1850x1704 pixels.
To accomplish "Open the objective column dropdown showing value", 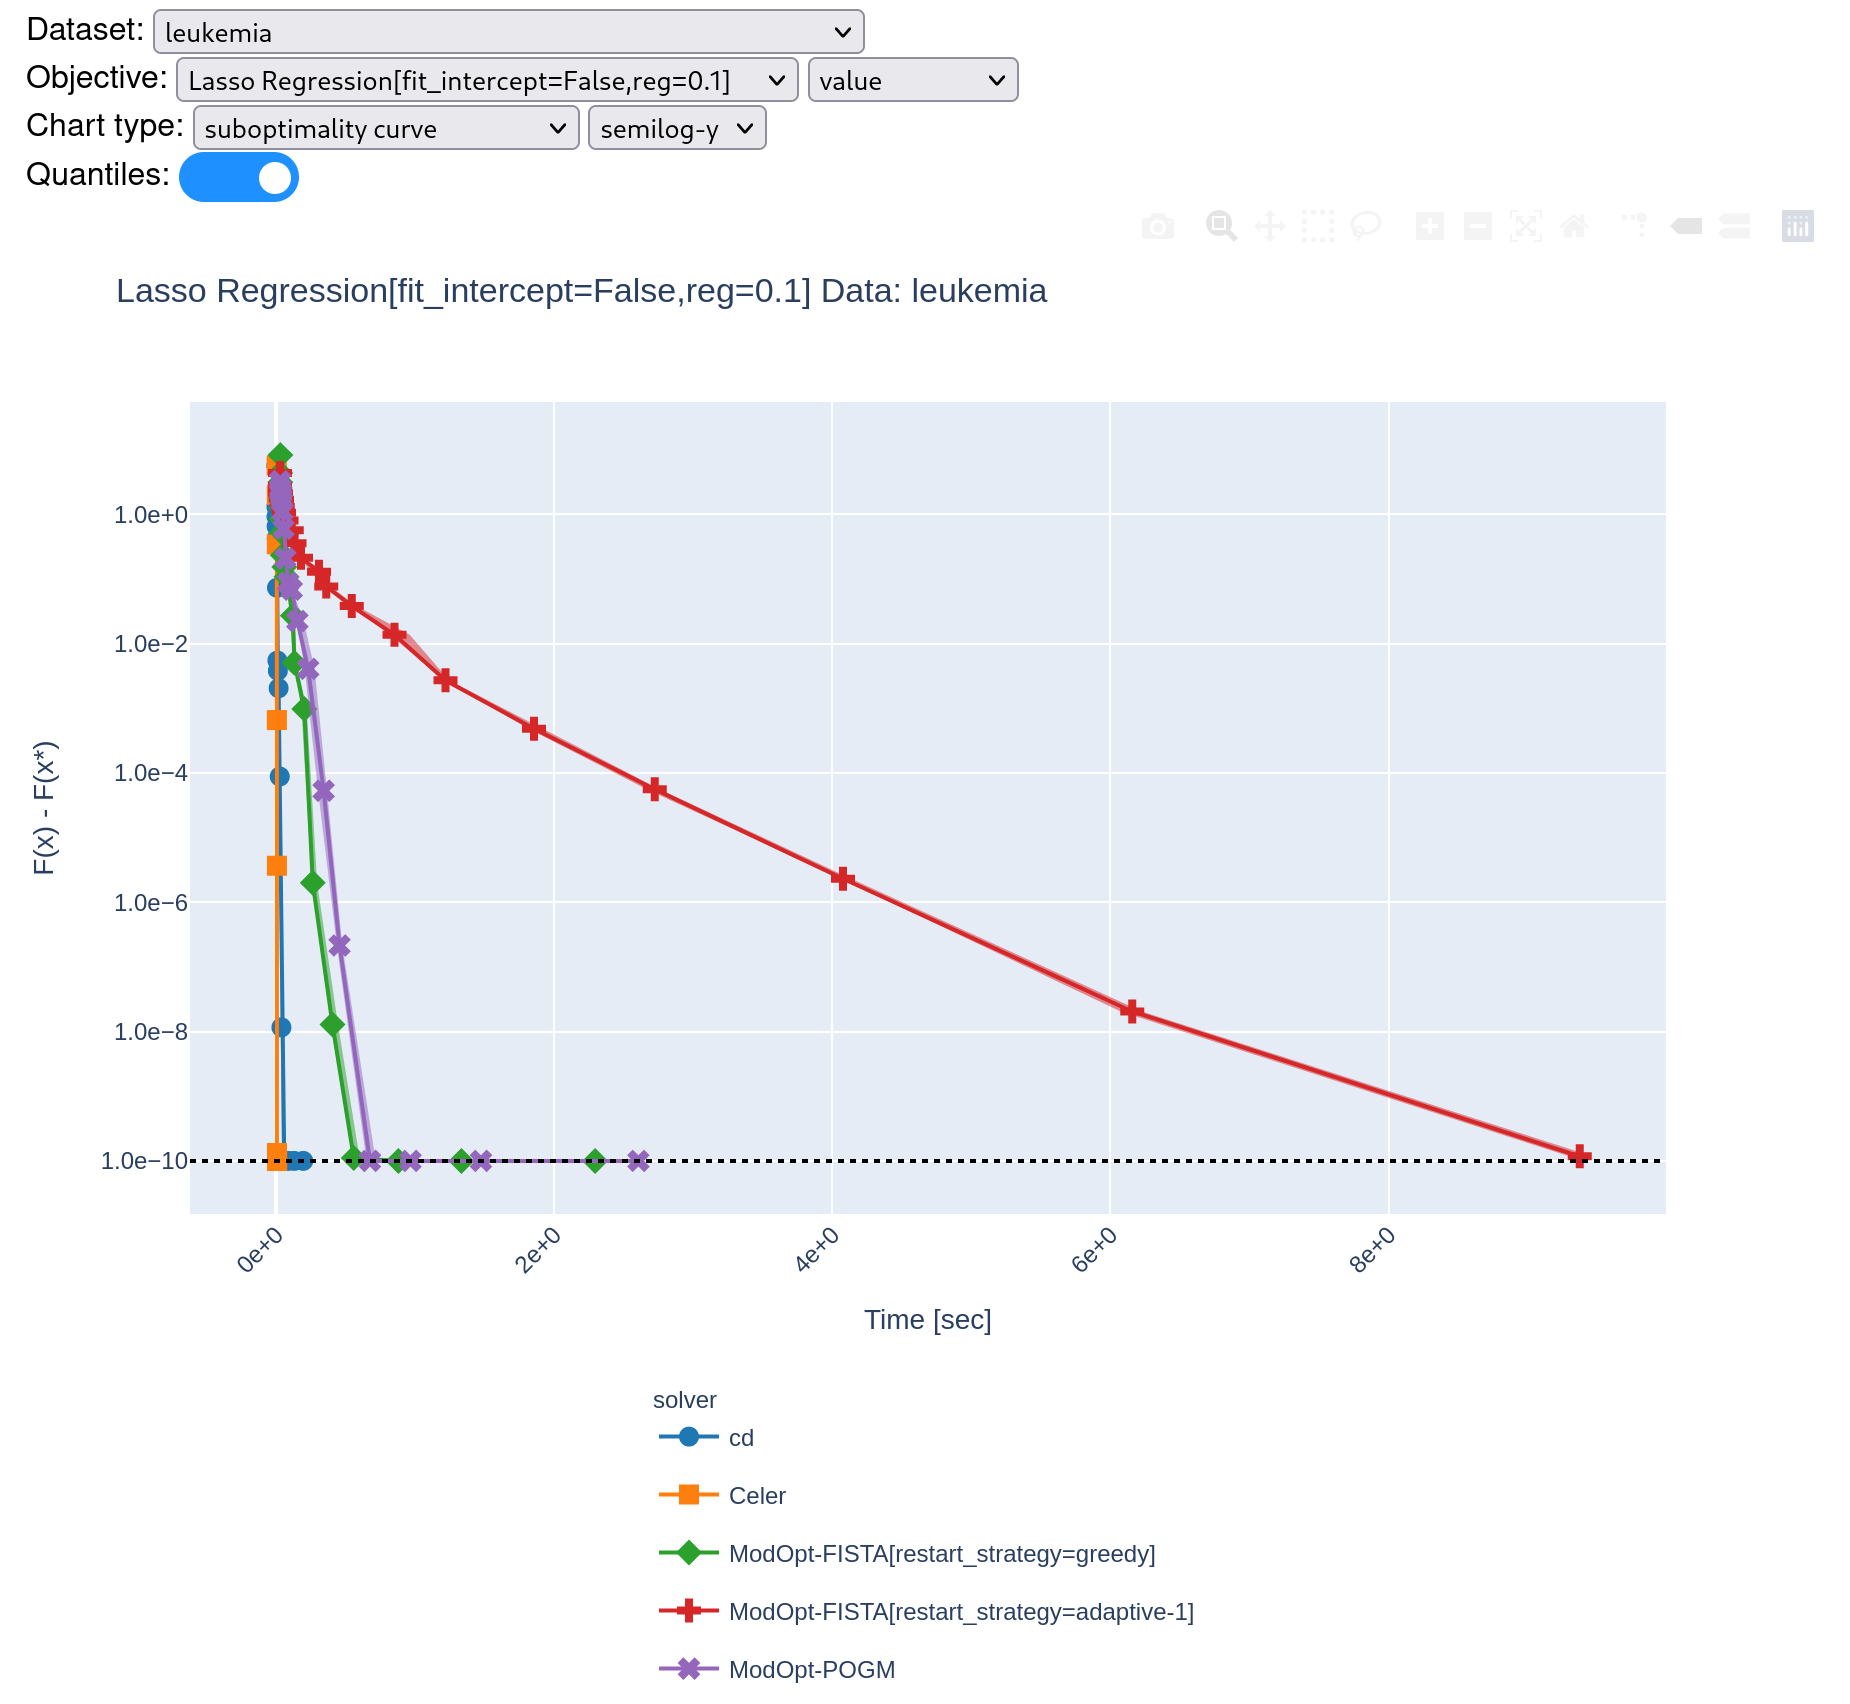I will pyautogui.click(x=913, y=80).
